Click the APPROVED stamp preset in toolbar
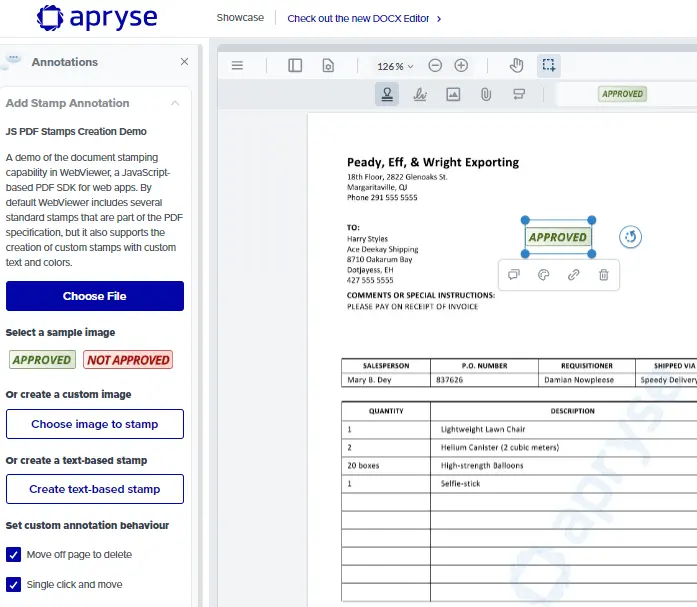The height and width of the screenshot is (607, 697). click(622, 94)
